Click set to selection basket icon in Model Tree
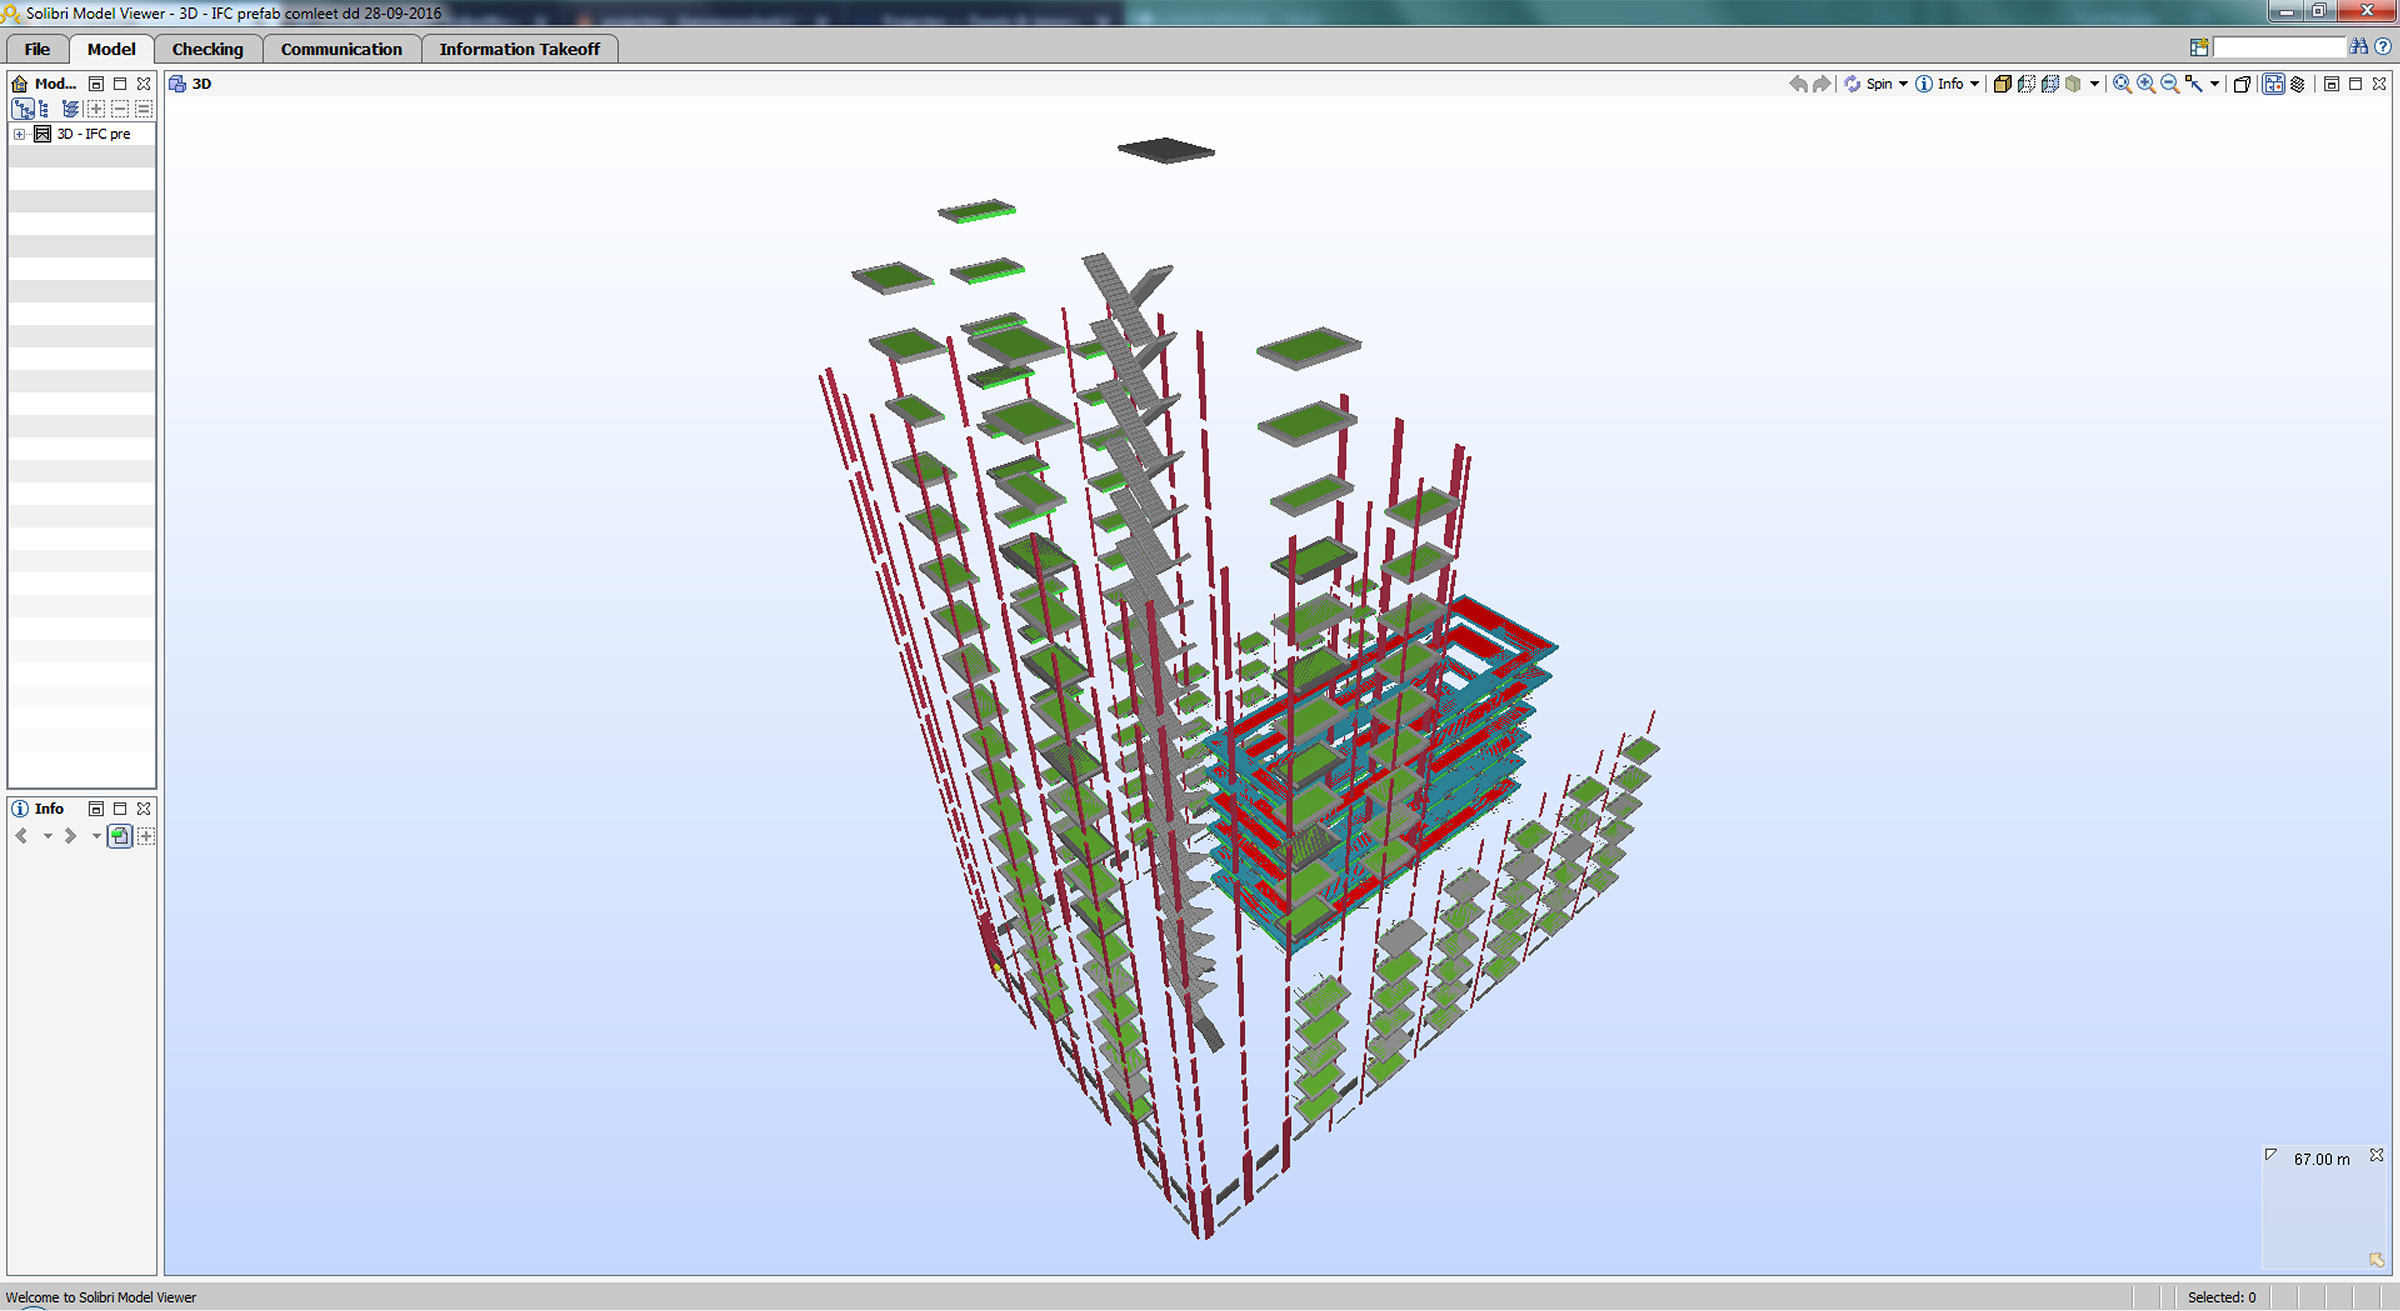 tap(144, 108)
